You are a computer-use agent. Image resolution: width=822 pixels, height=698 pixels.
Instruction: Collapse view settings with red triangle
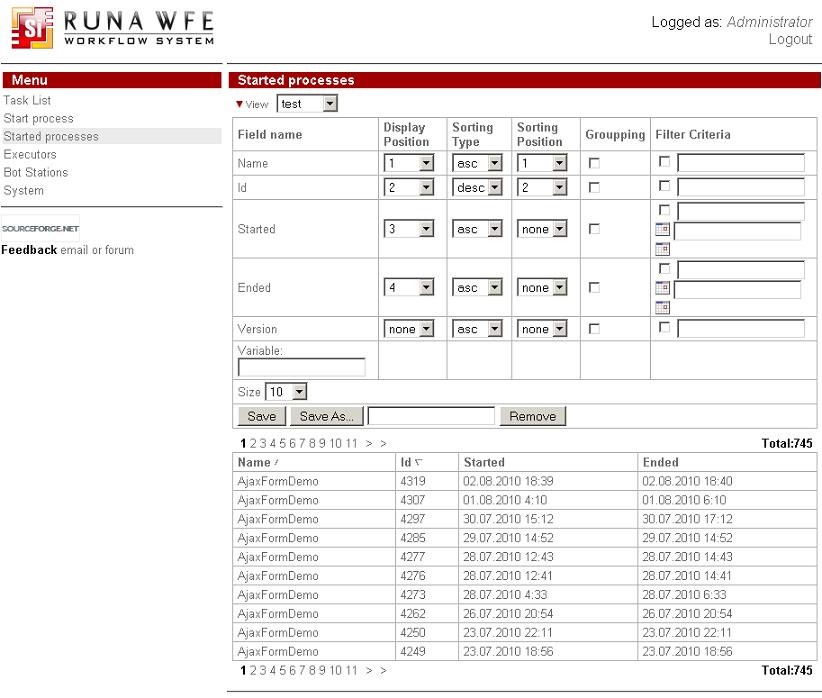[238, 102]
